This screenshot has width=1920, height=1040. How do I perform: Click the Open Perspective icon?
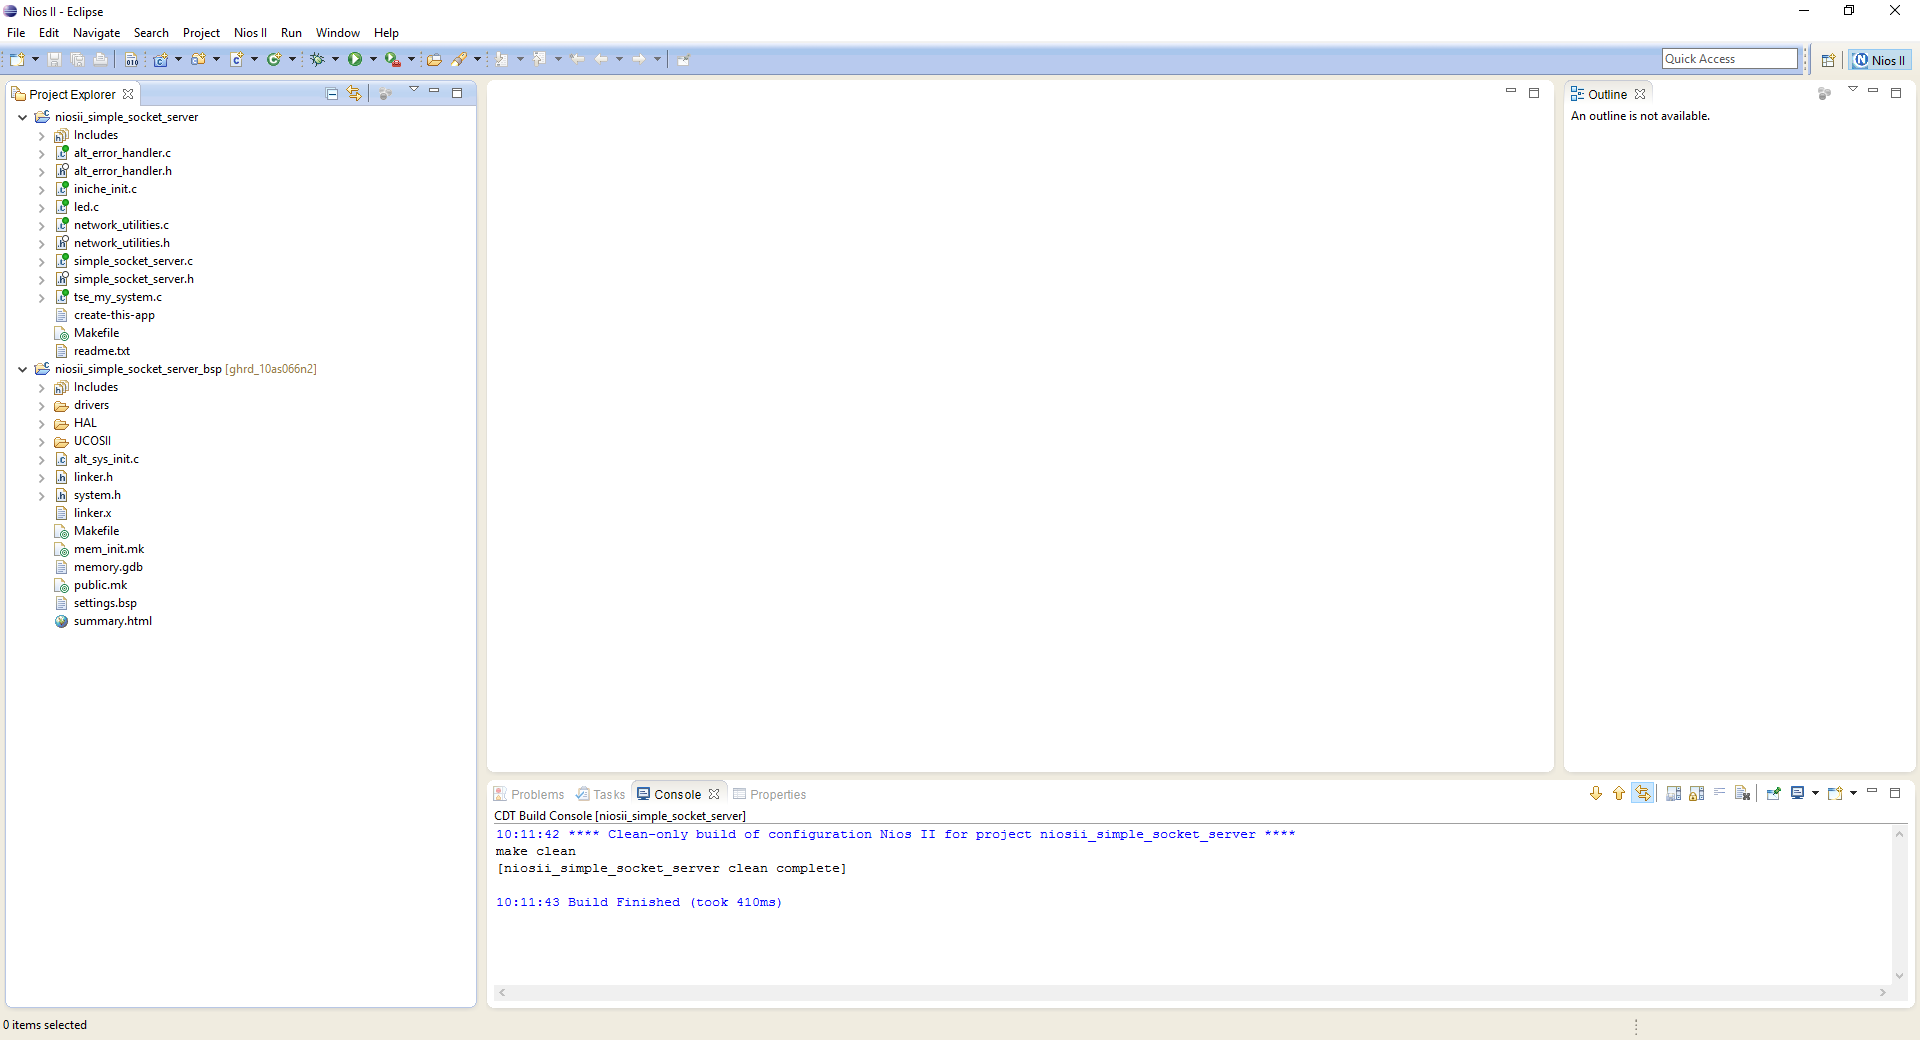(1828, 60)
